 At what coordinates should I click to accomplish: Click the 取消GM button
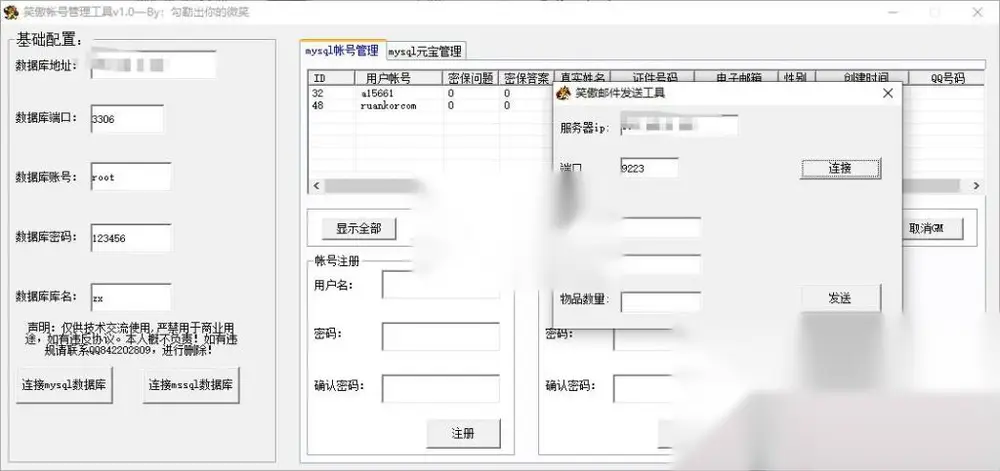[x=930, y=229]
